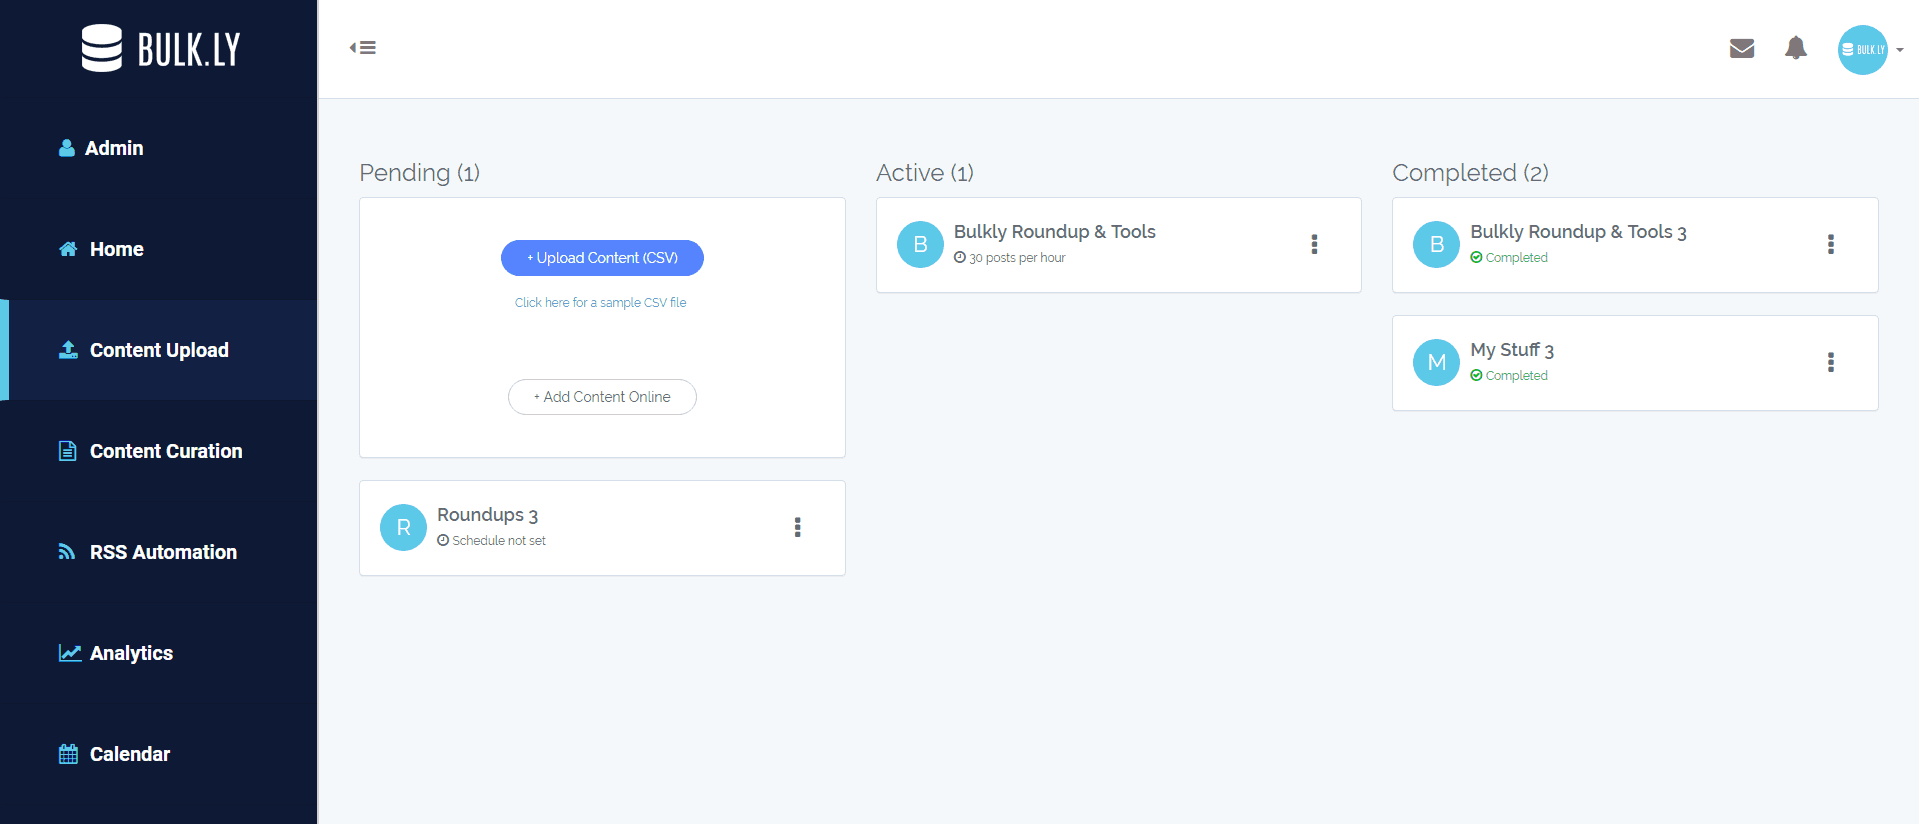Open options menu for My Stuff 3
This screenshot has height=824, width=1919.
[1831, 362]
